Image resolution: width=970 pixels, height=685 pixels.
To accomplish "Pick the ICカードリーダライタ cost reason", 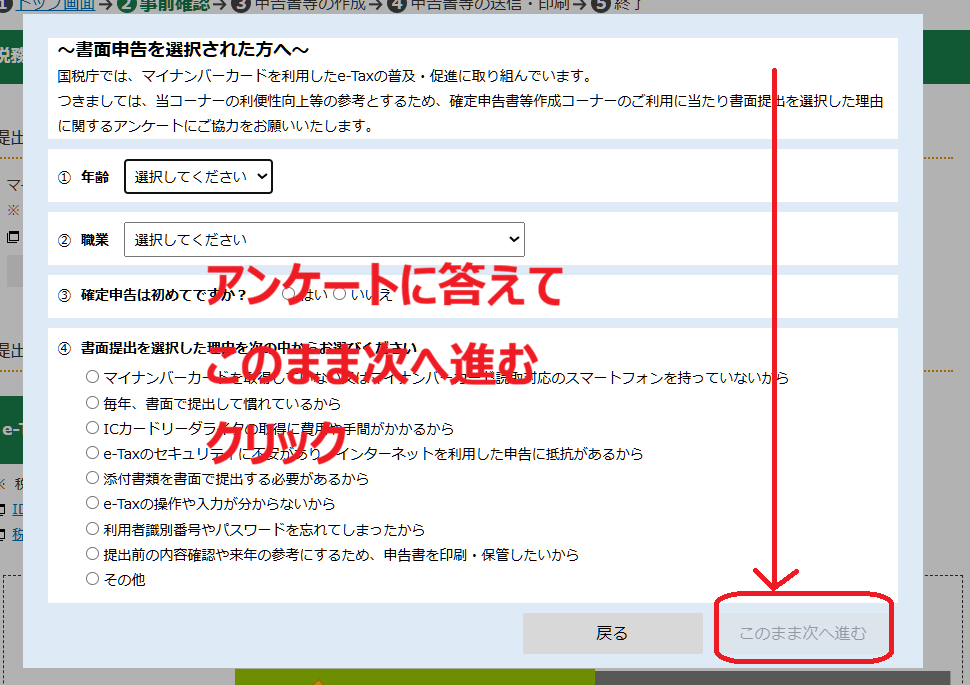I will click(x=93, y=428).
